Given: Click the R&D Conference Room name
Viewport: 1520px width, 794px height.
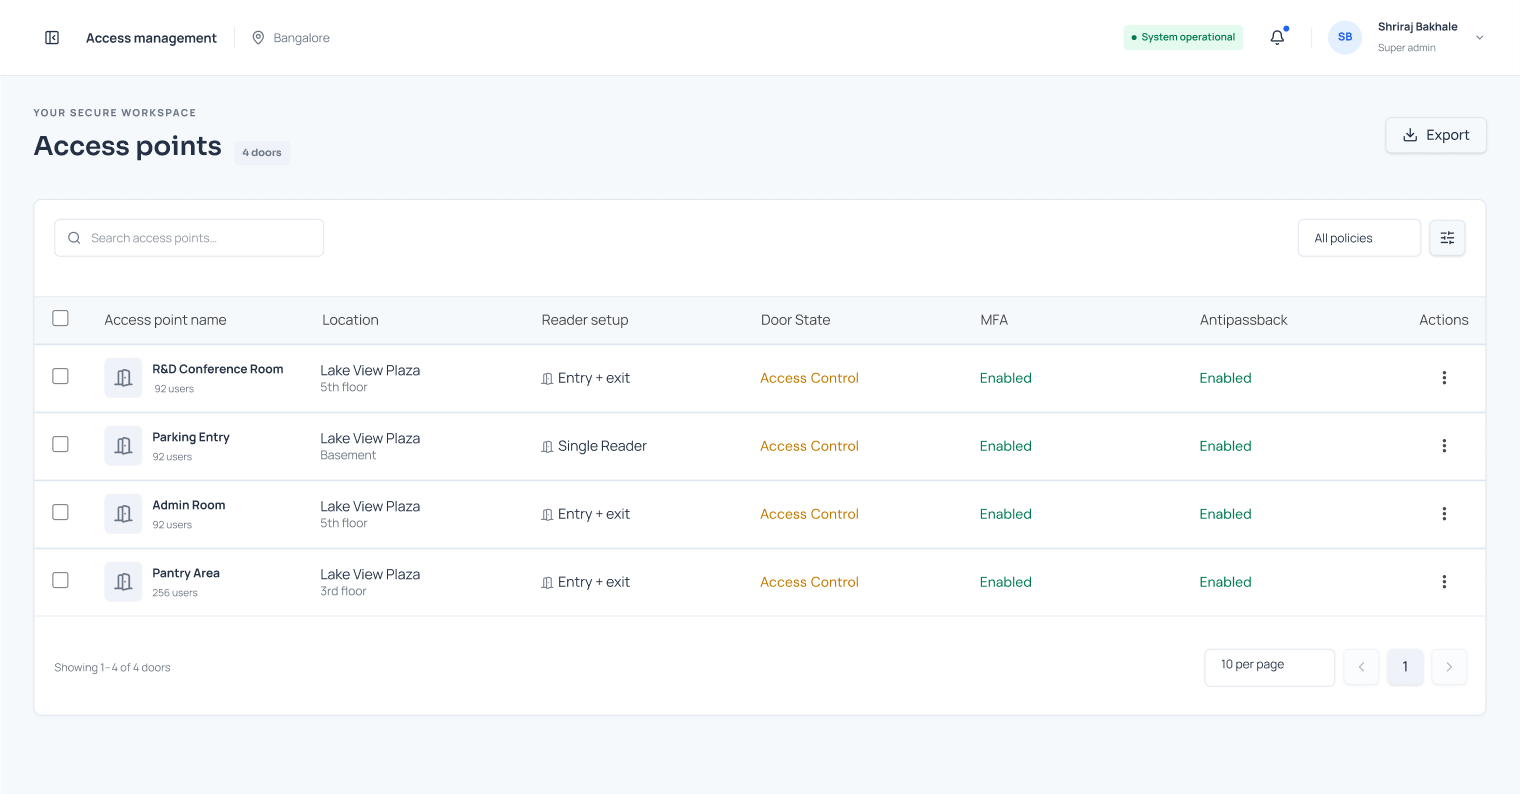Looking at the screenshot, I should pos(218,369).
